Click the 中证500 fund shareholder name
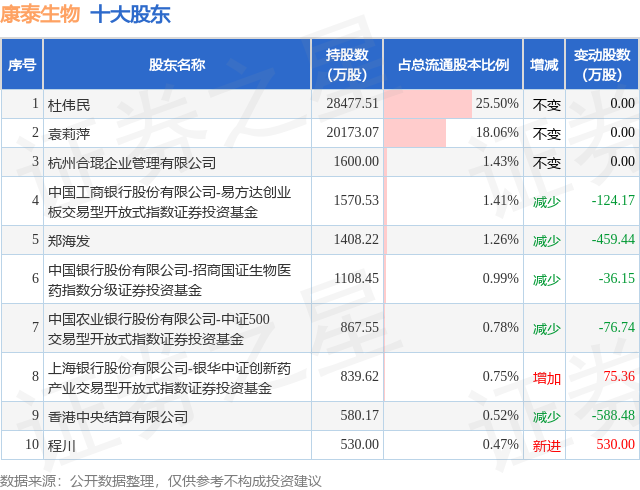Screen dimensions: 640x490 (x=159, y=329)
